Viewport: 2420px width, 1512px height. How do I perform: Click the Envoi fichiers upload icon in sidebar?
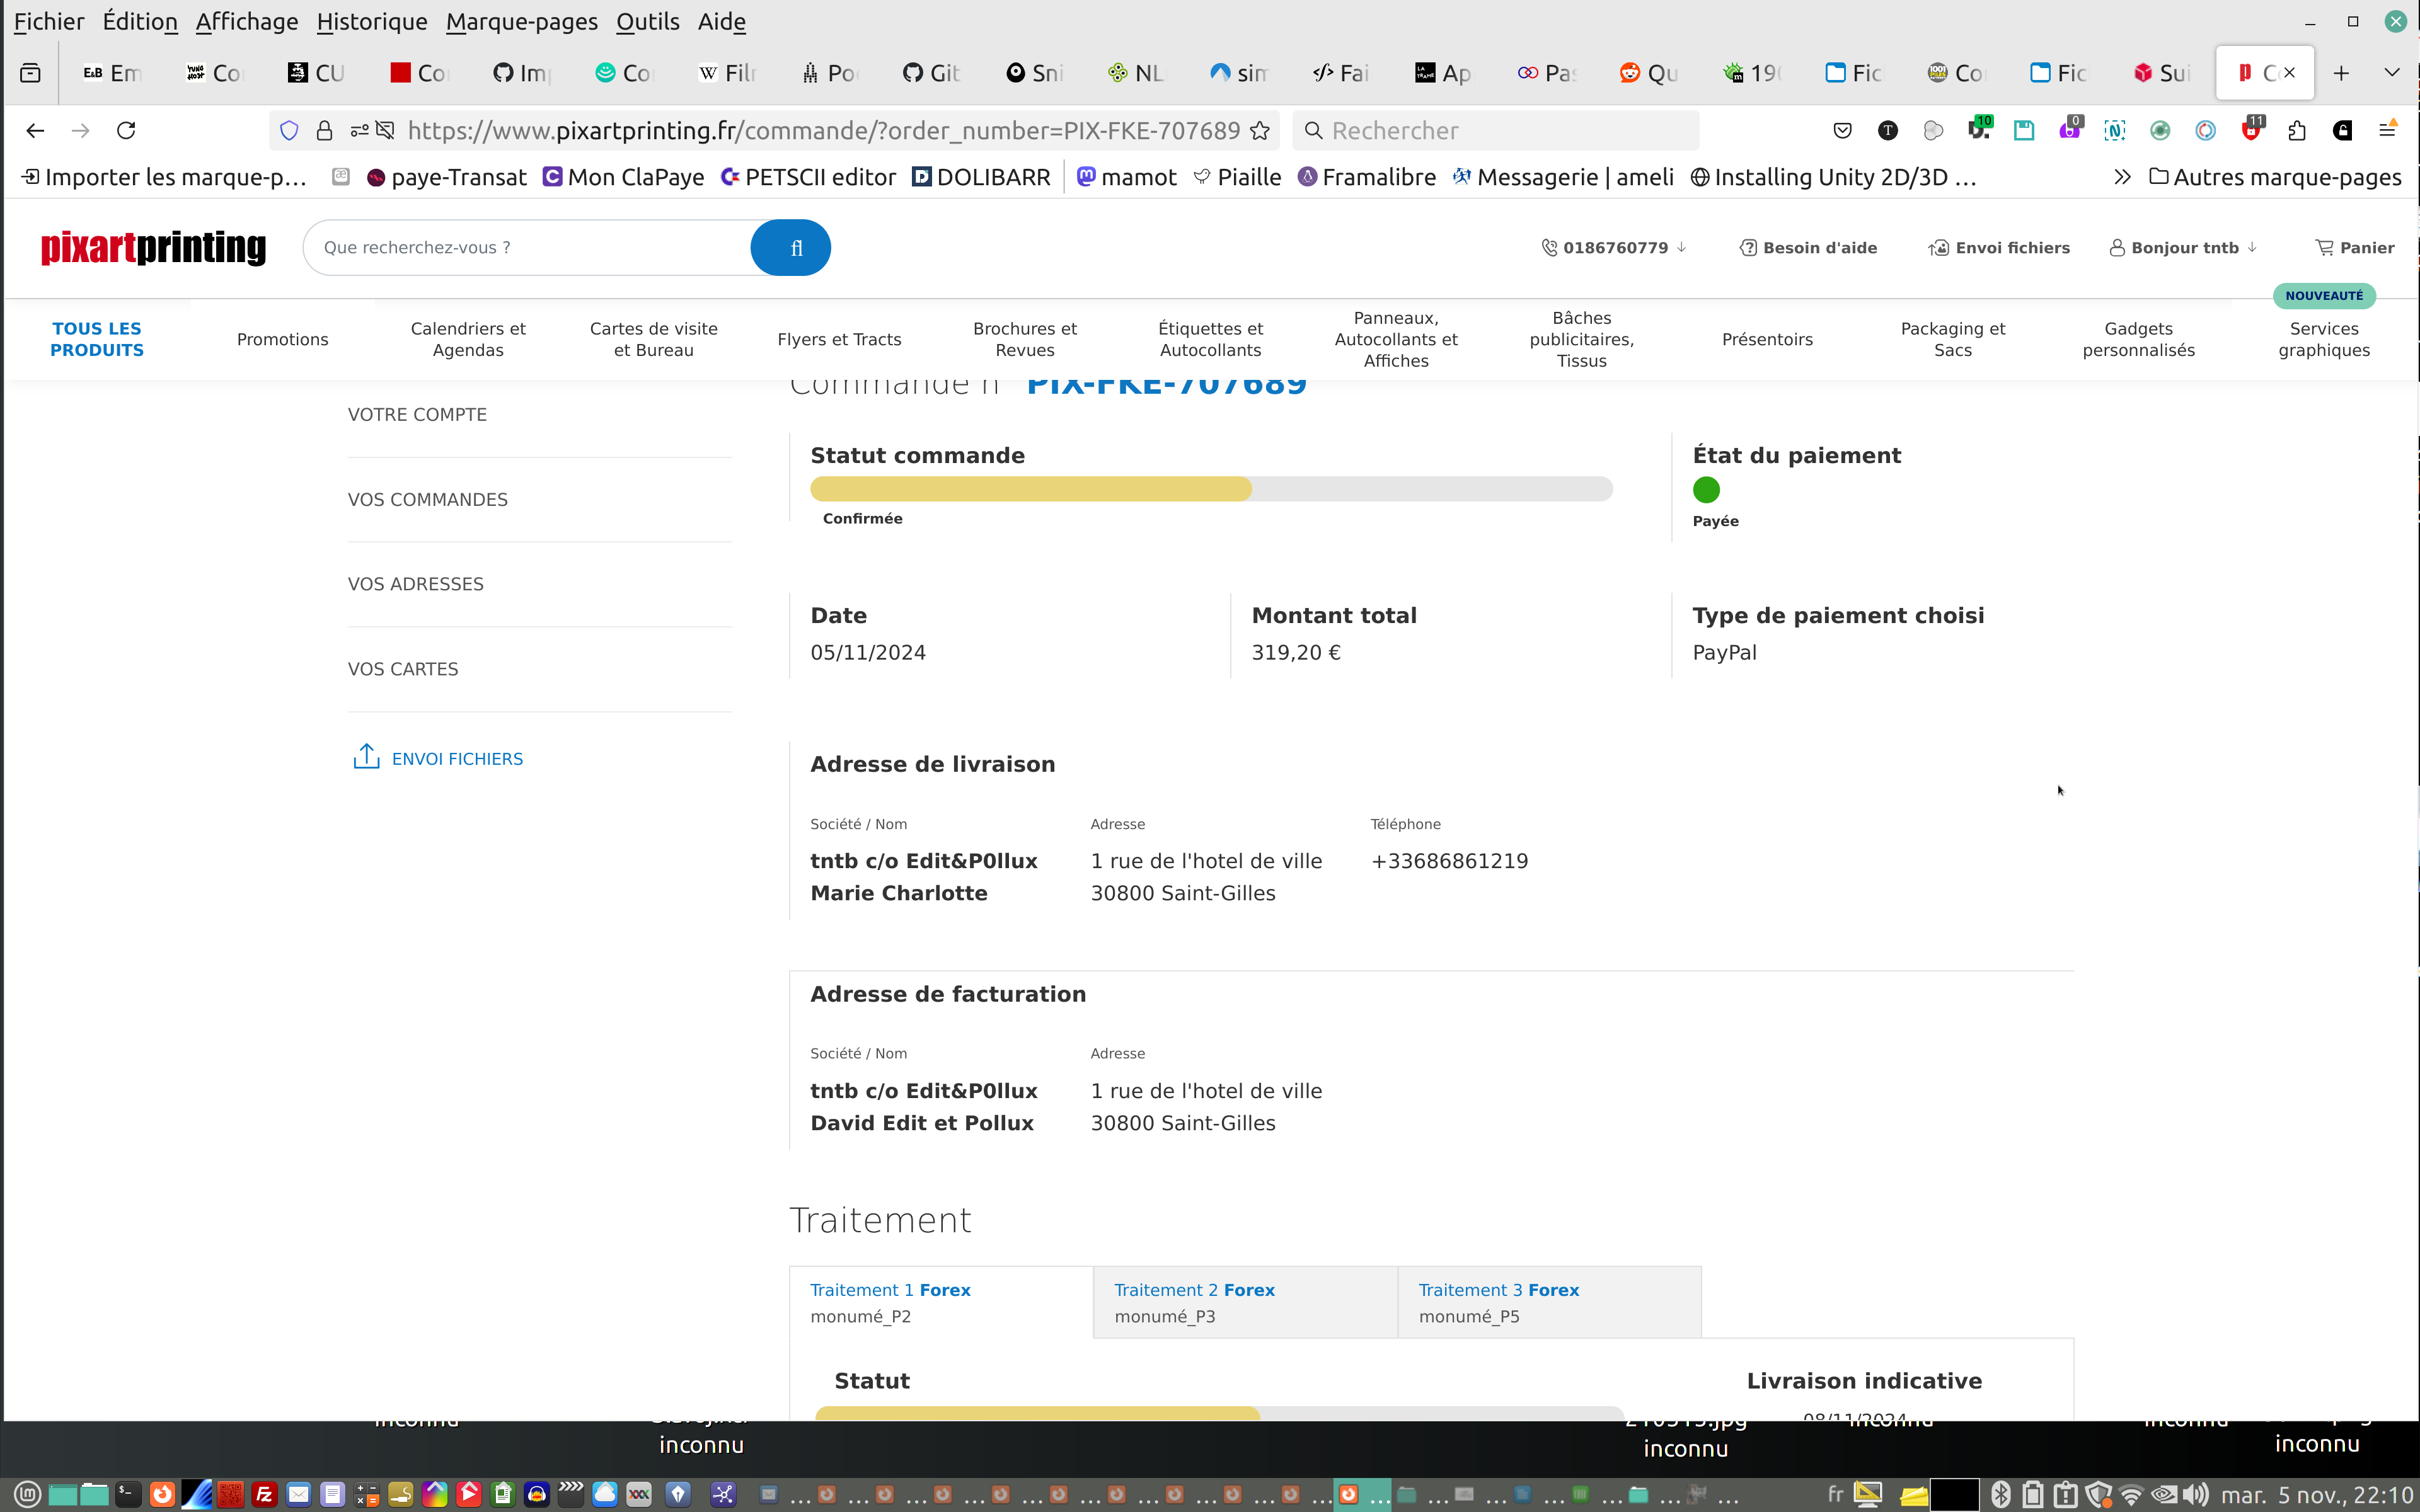point(366,757)
